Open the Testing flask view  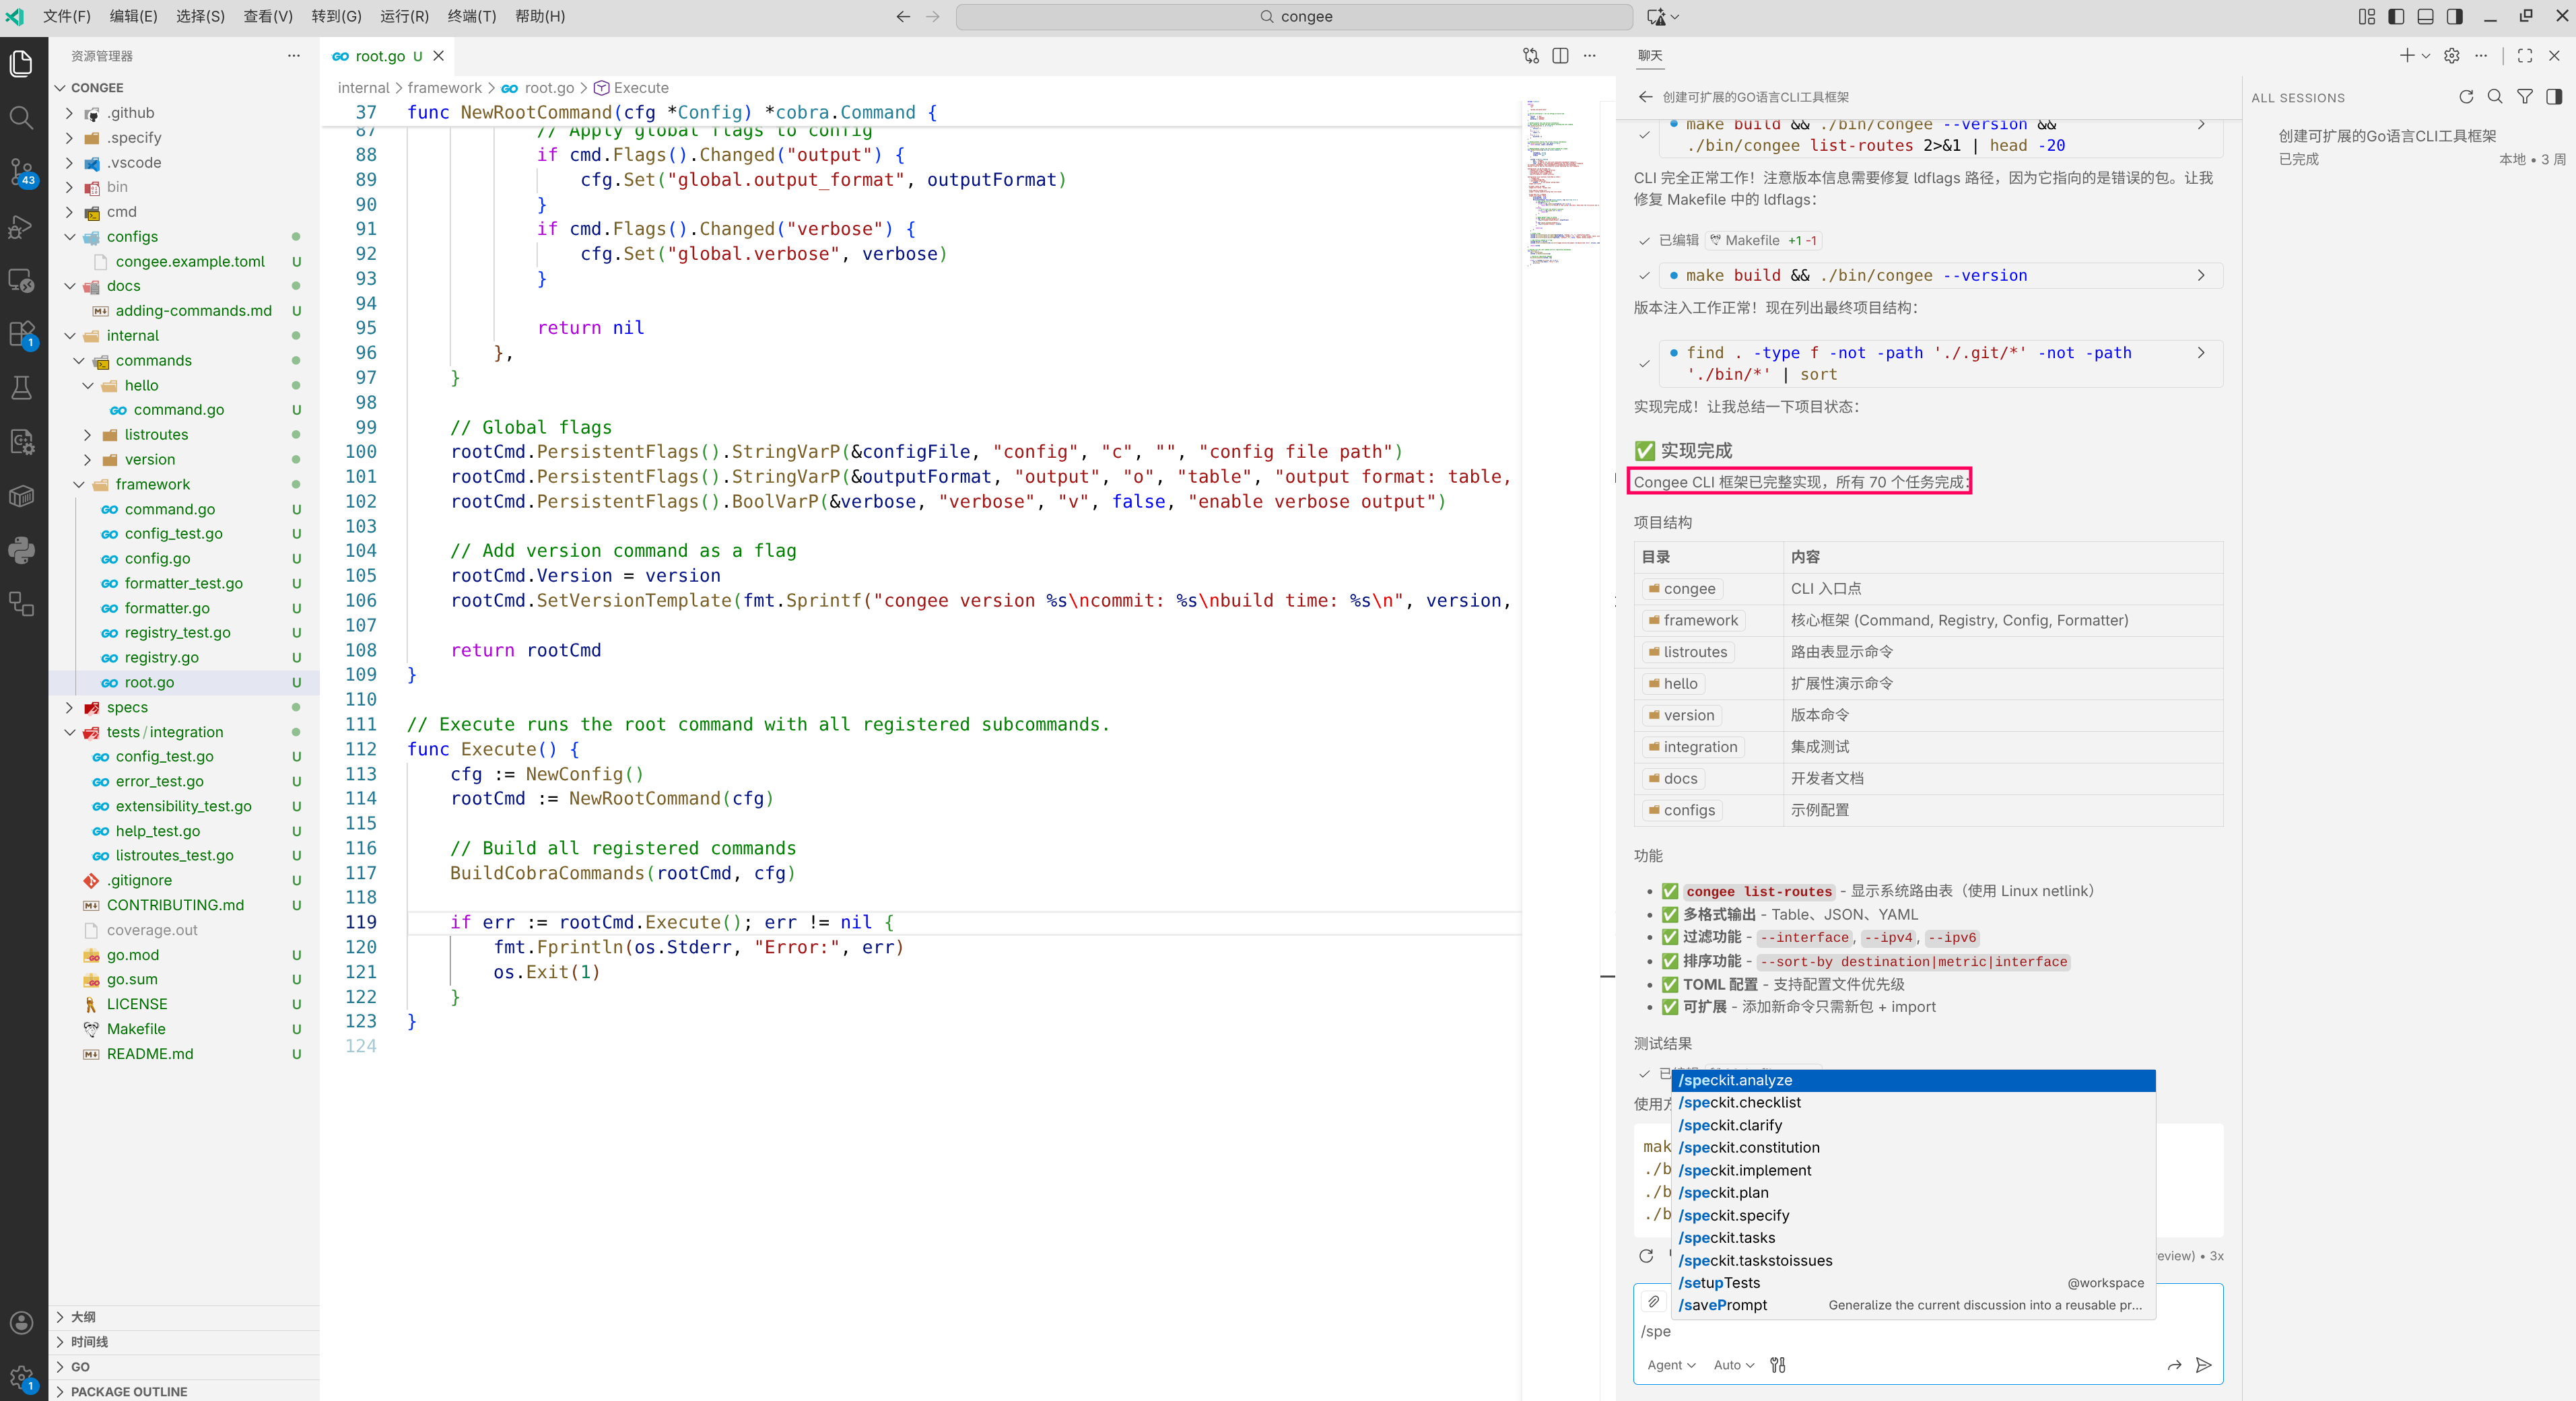(x=21, y=388)
